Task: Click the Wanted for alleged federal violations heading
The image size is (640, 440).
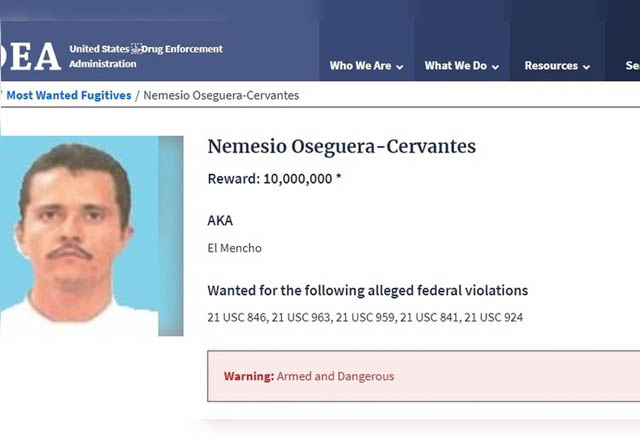Action: point(367,290)
